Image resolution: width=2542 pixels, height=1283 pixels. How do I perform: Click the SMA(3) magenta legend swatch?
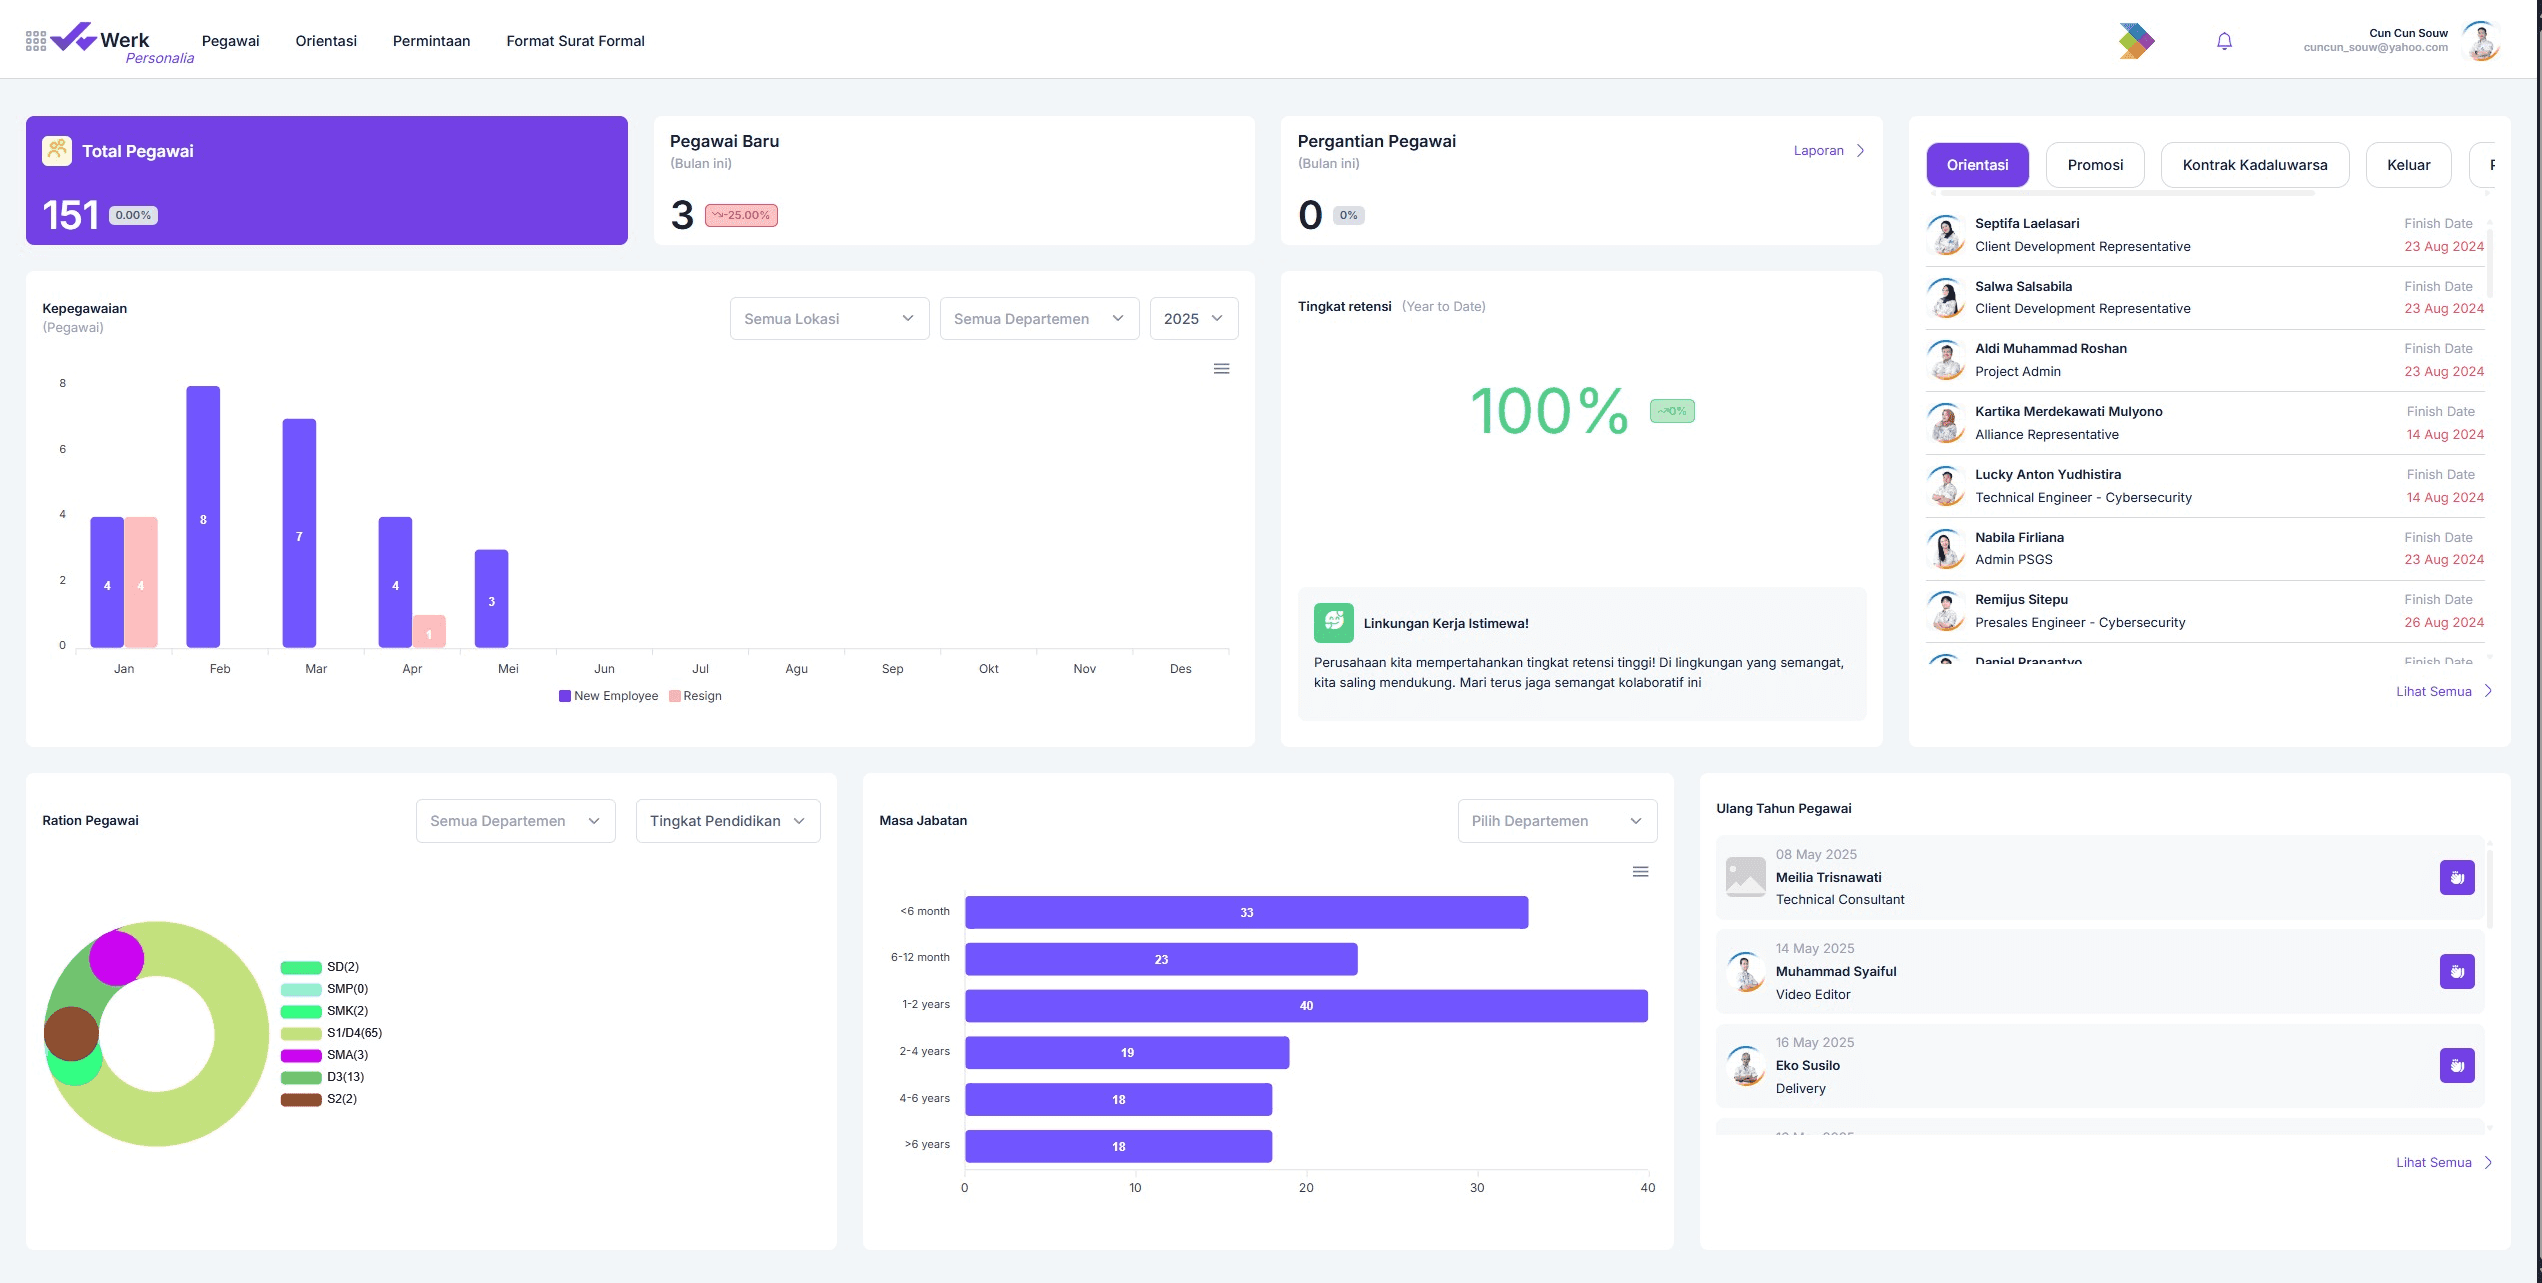tap(300, 1055)
